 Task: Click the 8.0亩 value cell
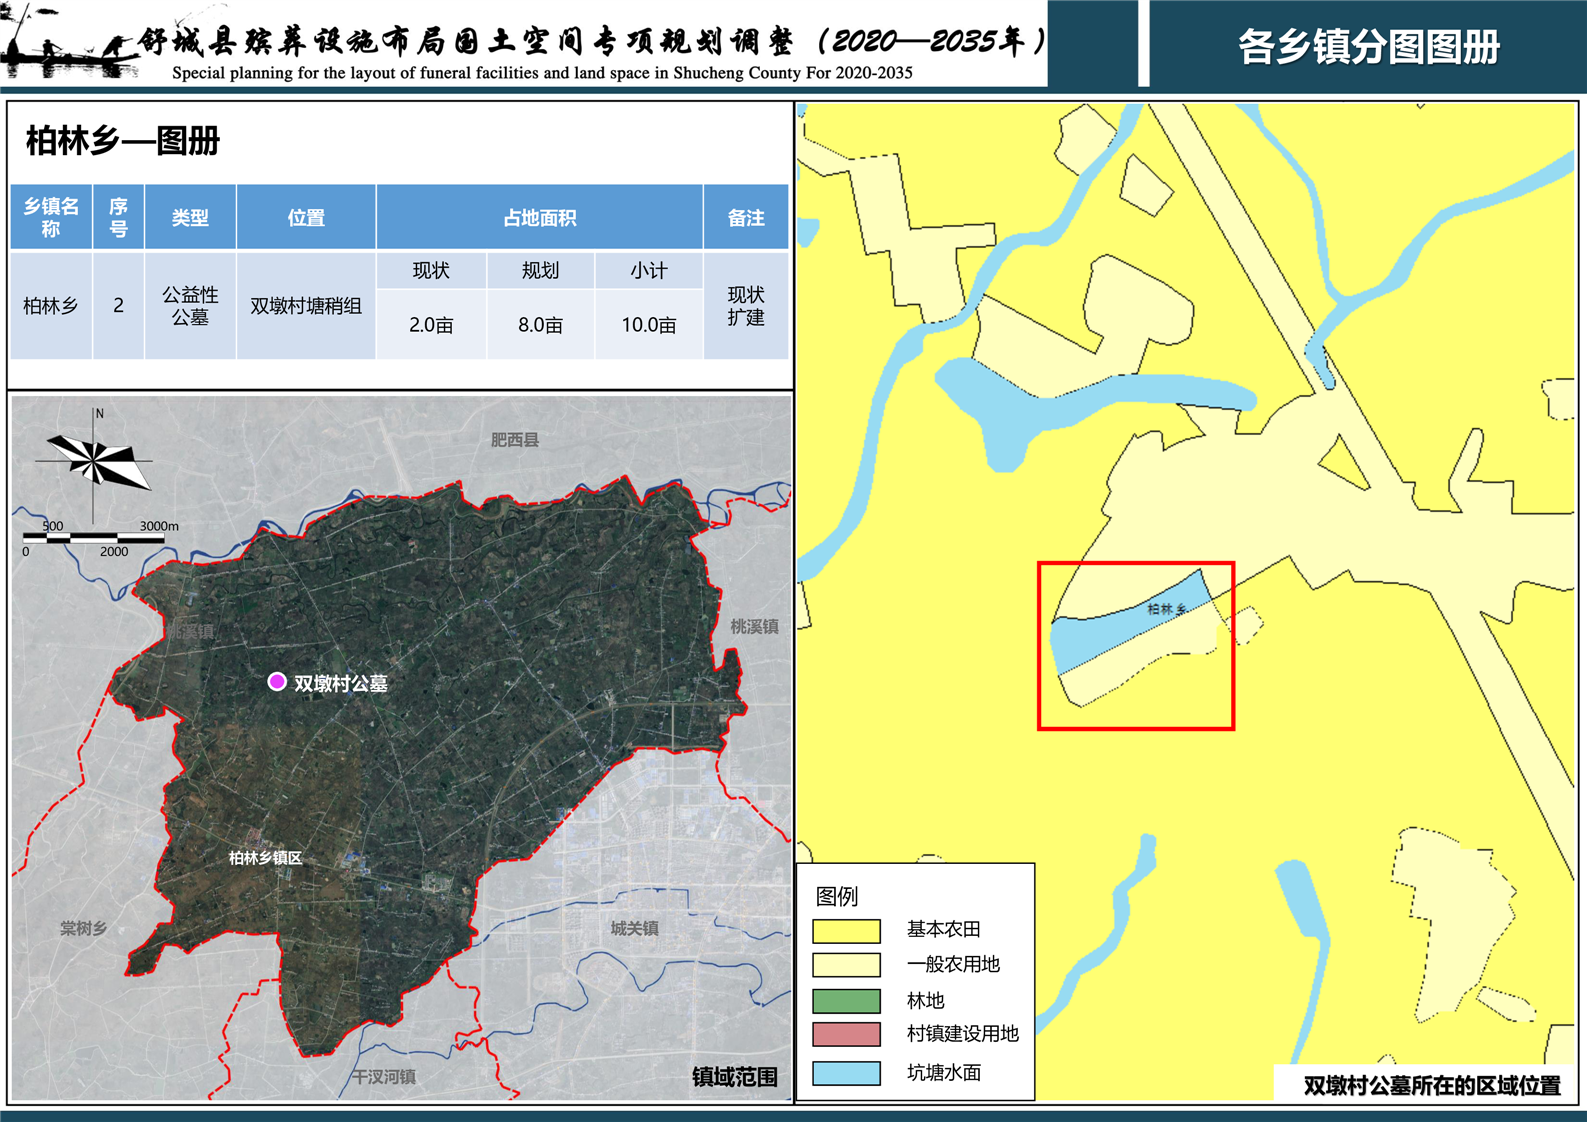click(x=540, y=325)
